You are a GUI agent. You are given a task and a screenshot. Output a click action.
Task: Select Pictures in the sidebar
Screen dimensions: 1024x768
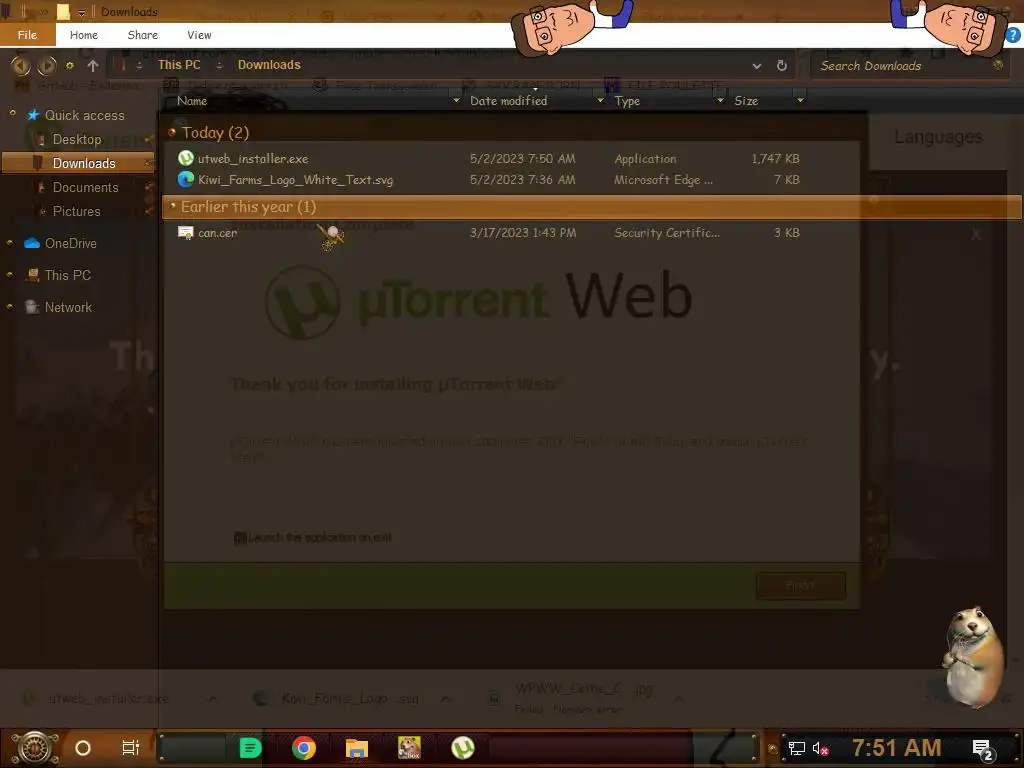(76, 212)
